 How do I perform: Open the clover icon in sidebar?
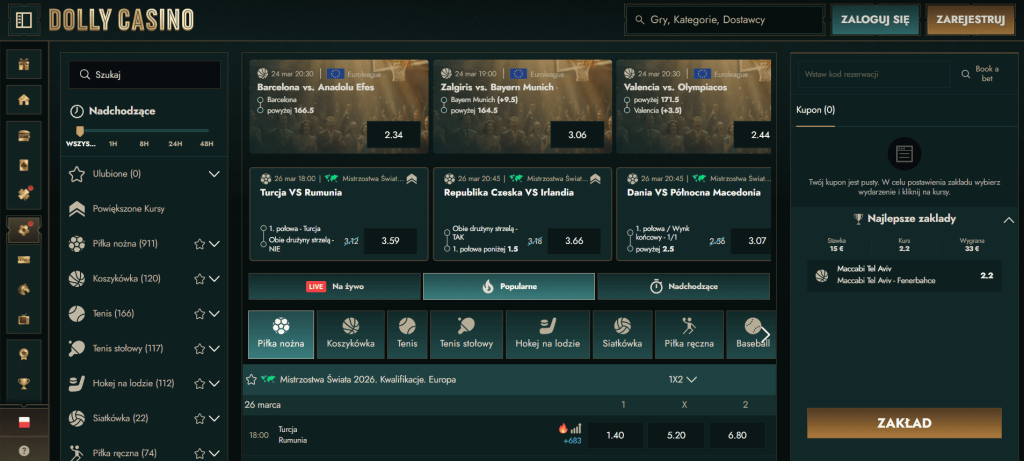click(24, 195)
